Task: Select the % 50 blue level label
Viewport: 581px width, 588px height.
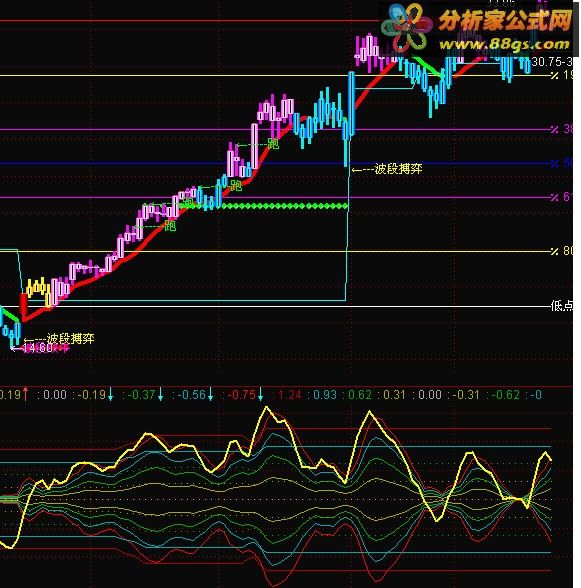Action: 561,163
